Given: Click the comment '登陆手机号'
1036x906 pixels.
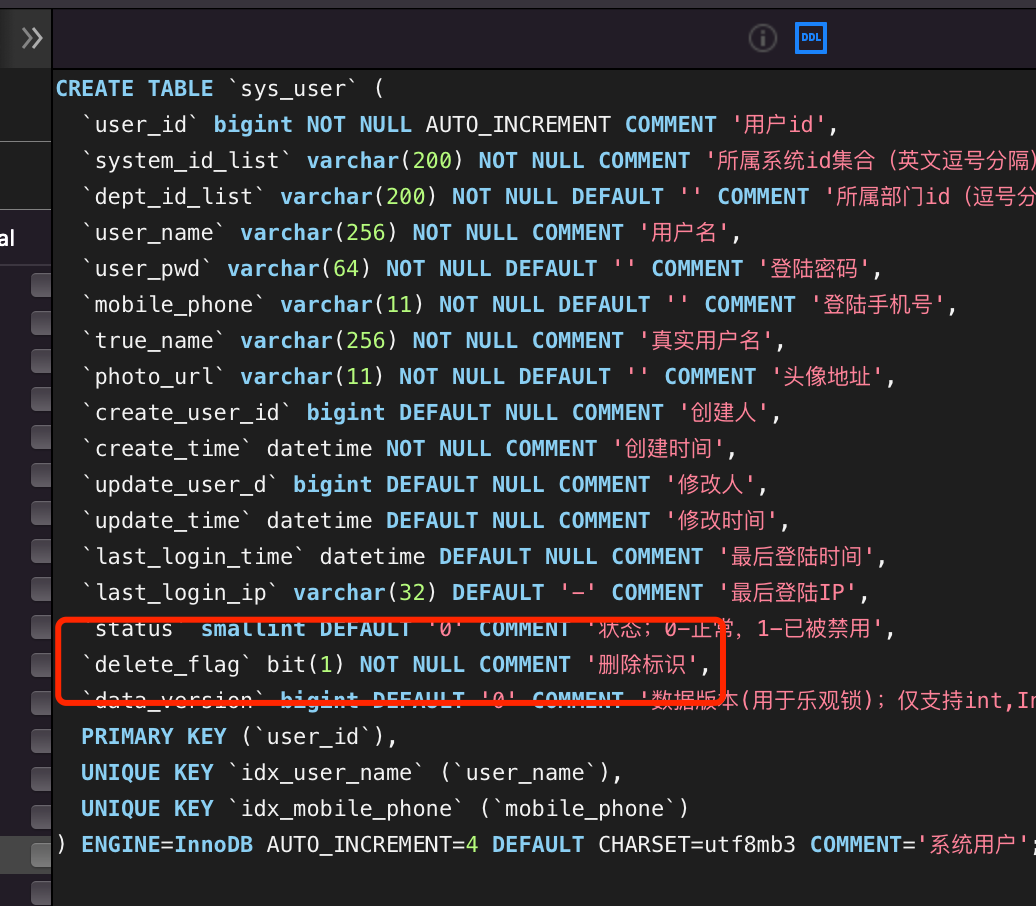Looking at the screenshot, I should click(877, 304).
